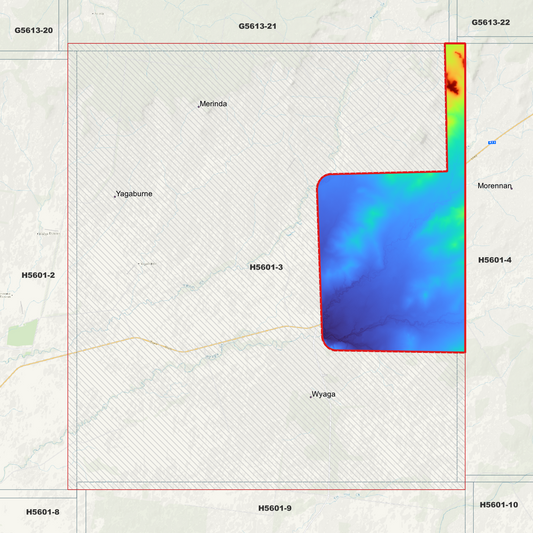Click the G5613-20 map tile label

[34, 31]
